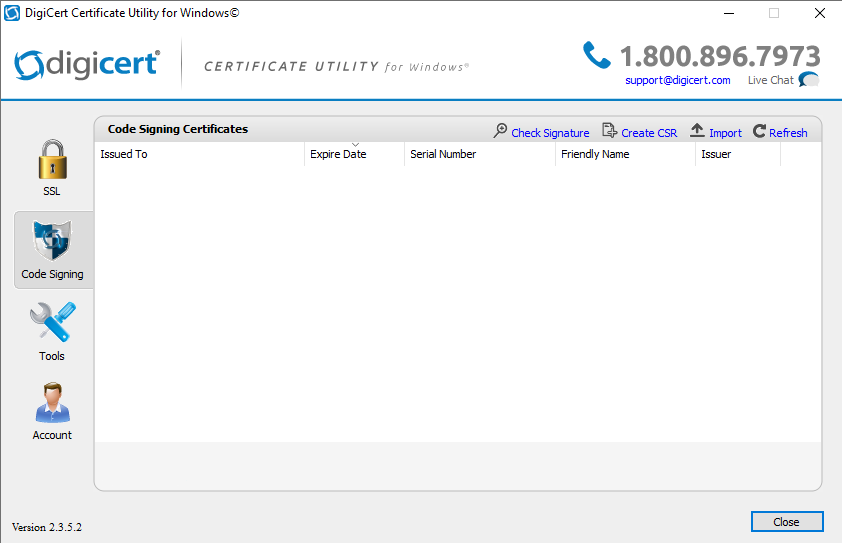Click the Code Signing Certificates heading

(178, 129)
